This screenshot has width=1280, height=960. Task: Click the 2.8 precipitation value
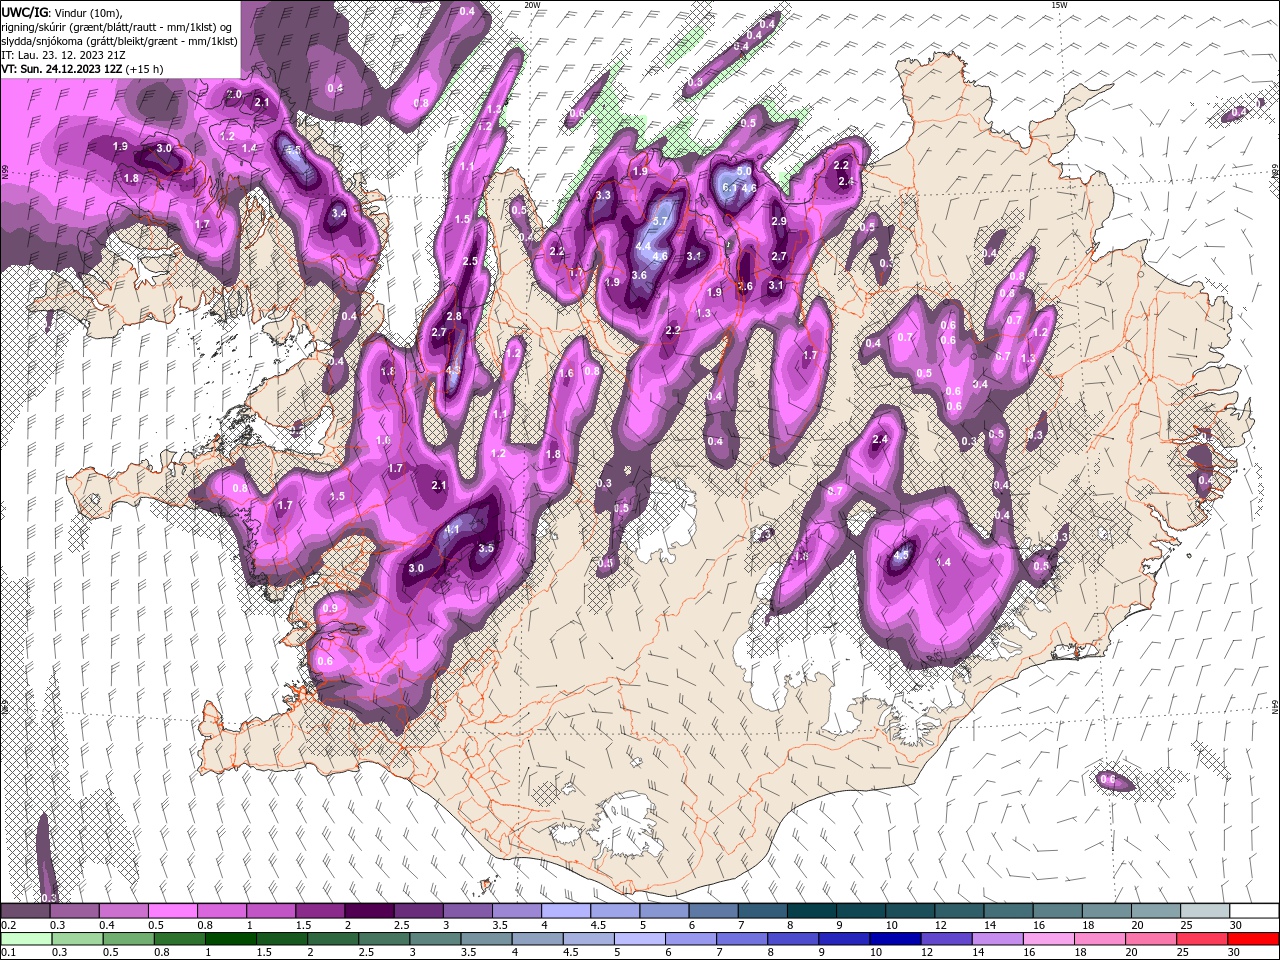pos(454,316)
